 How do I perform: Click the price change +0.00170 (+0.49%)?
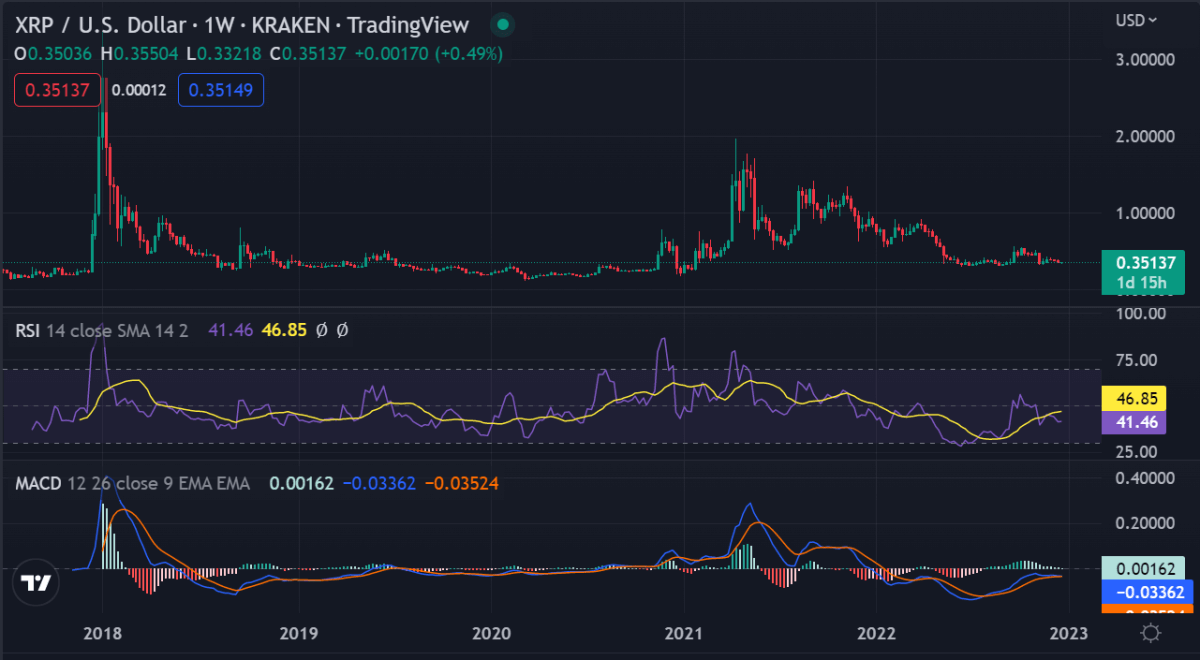click(x=427, y=54)
